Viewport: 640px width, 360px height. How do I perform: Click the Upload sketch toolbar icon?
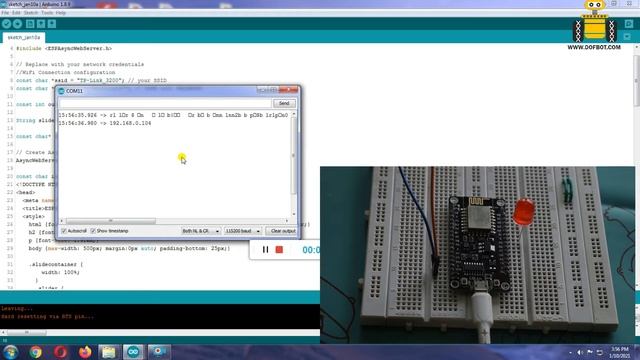pos(17,24)
